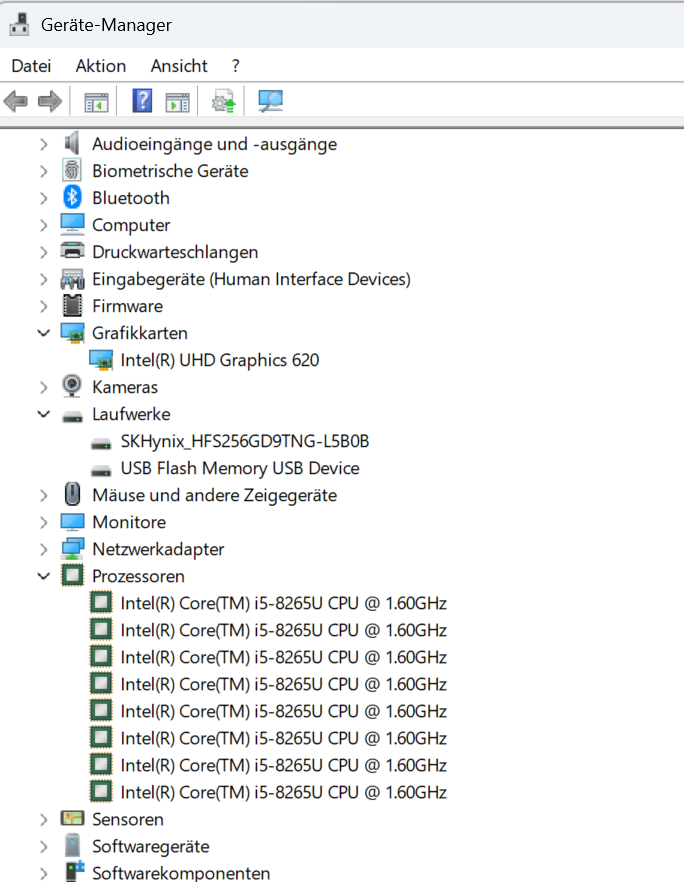Click the Druckwarteschlangen printer icon
The height and width of the screenshot is (882, 684).
73,251
